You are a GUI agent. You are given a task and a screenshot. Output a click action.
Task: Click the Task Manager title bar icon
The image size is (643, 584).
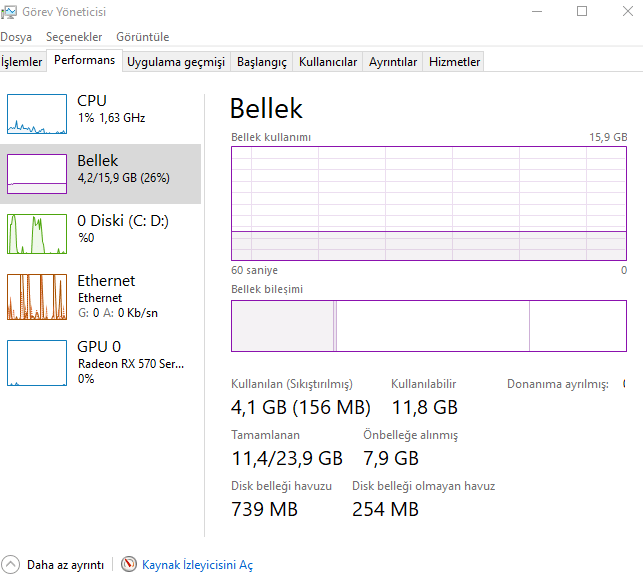[x=9, y=12]
